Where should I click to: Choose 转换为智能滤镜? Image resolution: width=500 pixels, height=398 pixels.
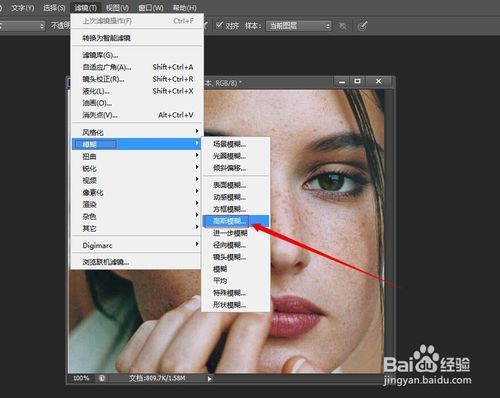click(136, 38)
